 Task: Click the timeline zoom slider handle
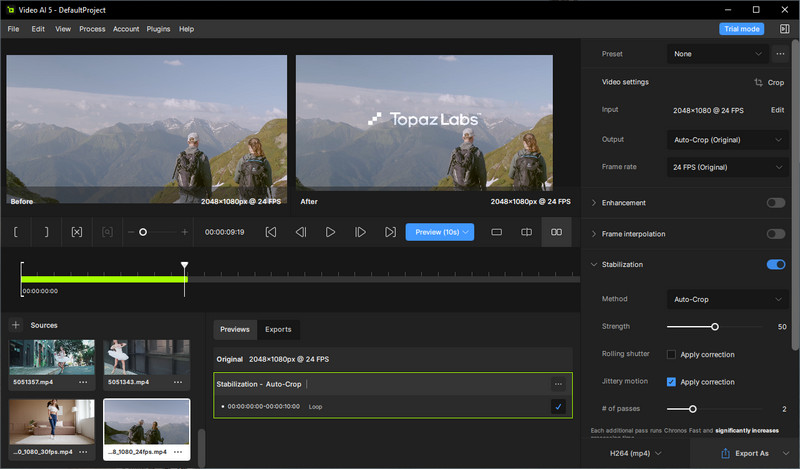(x=143, y=232)
